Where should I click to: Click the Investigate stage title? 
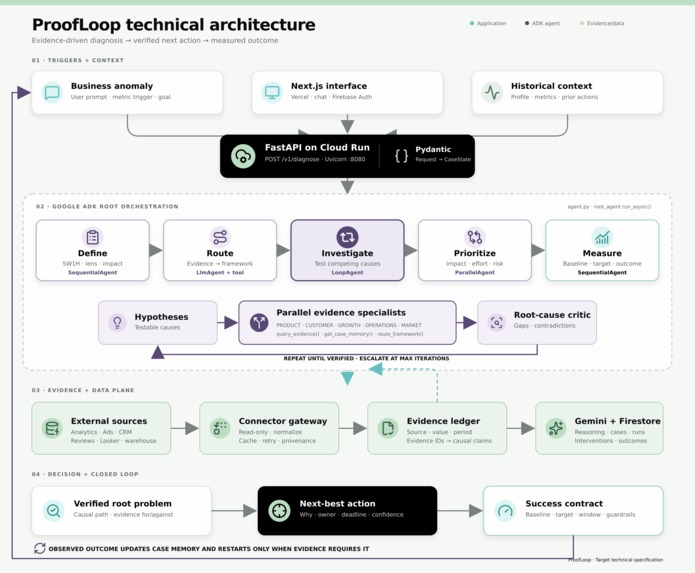(347, 253)
